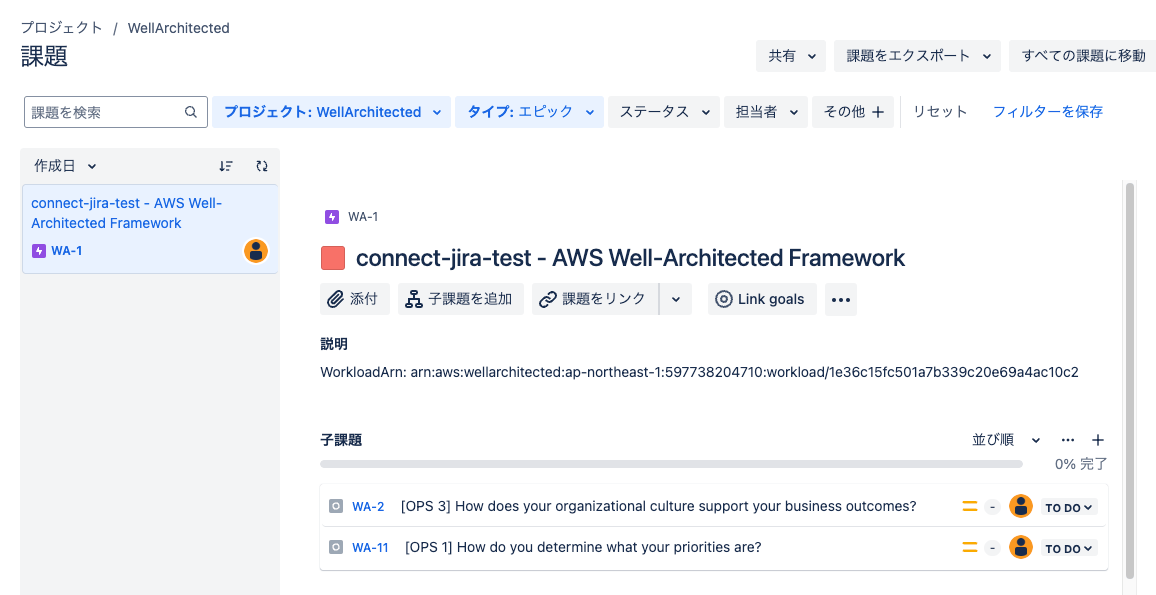Click [OPS 3] organizational culture summary

point(658,507)
